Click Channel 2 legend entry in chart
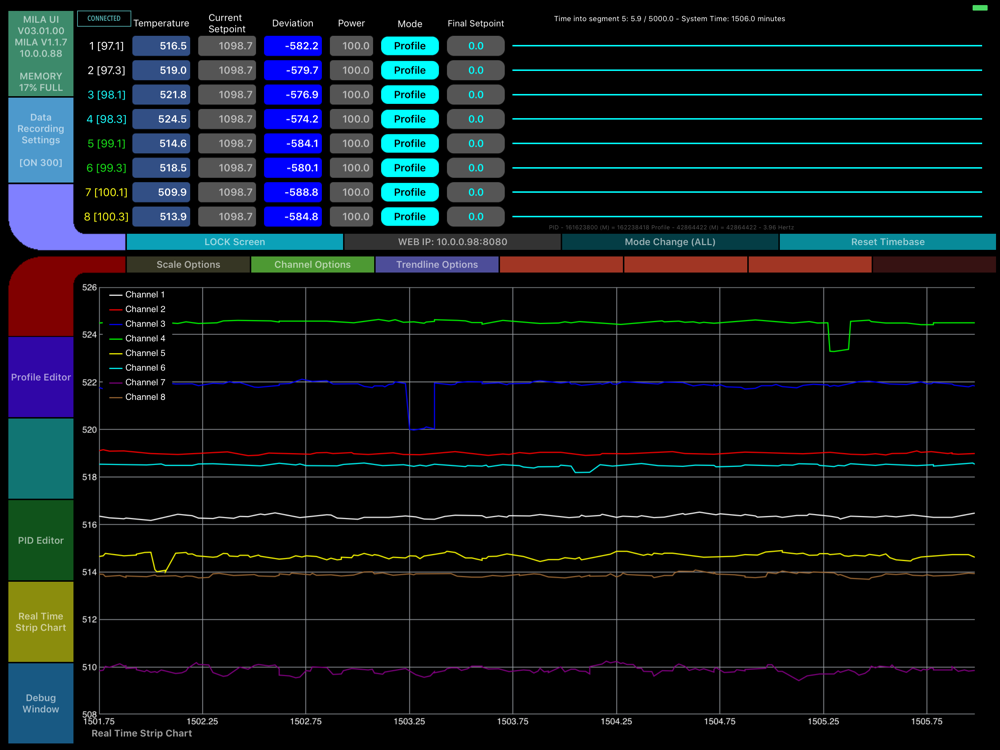1000x750 pixels. tap(137, 309)
